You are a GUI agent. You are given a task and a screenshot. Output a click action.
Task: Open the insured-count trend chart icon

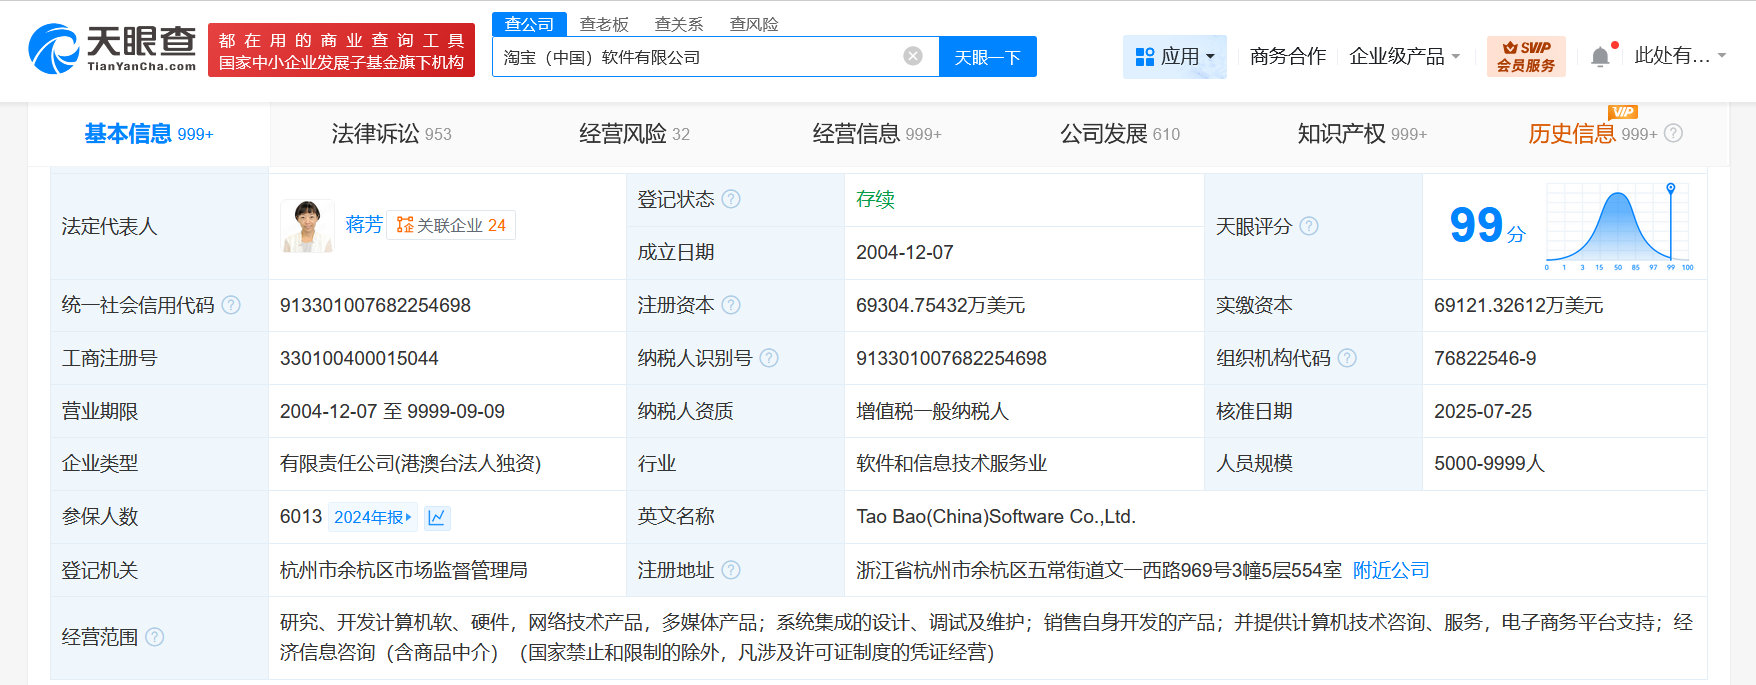pyautogui.click(x=437, y=517)
